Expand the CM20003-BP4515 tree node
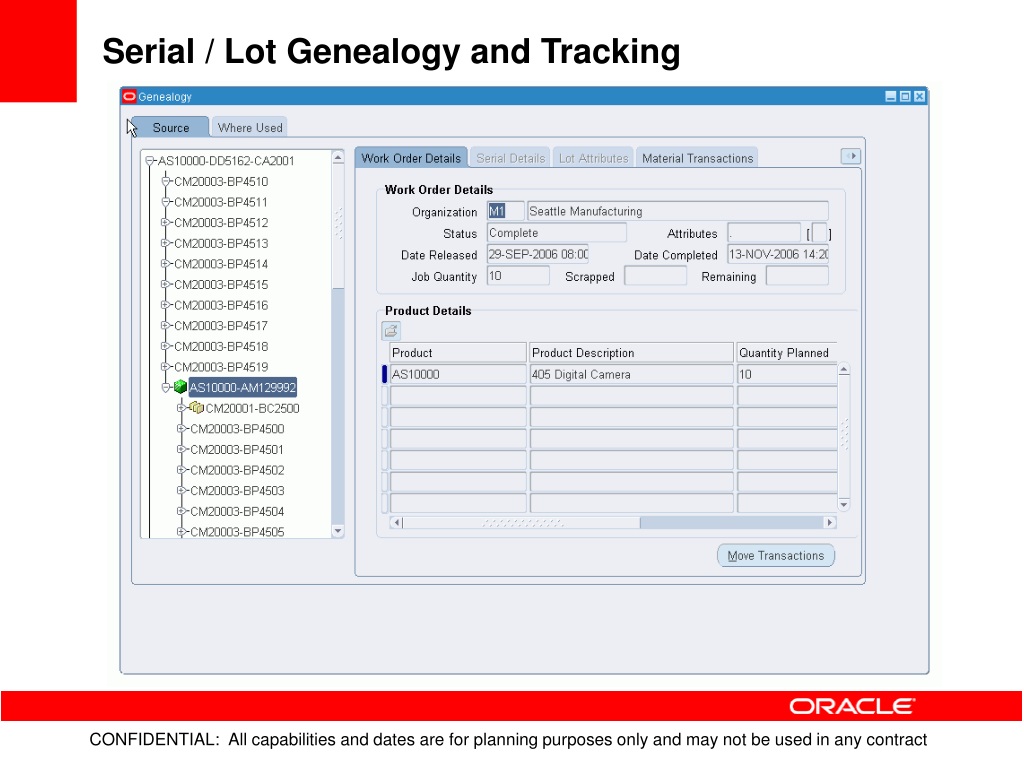The width and height of the screenshot is (1024, 768). tap(165, 285)
